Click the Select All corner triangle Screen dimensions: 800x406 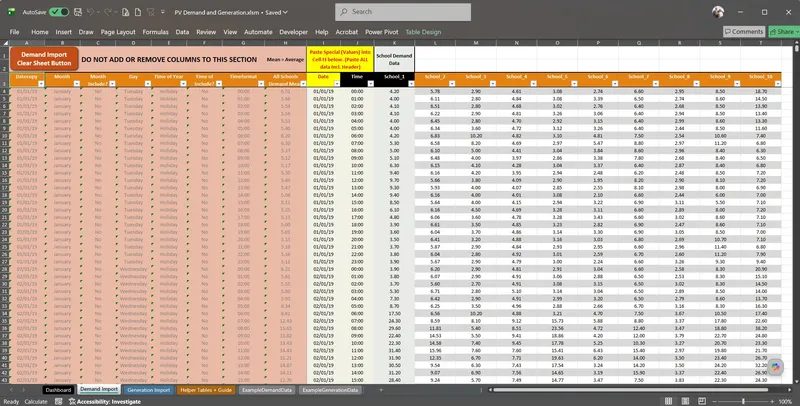point(5,43)
